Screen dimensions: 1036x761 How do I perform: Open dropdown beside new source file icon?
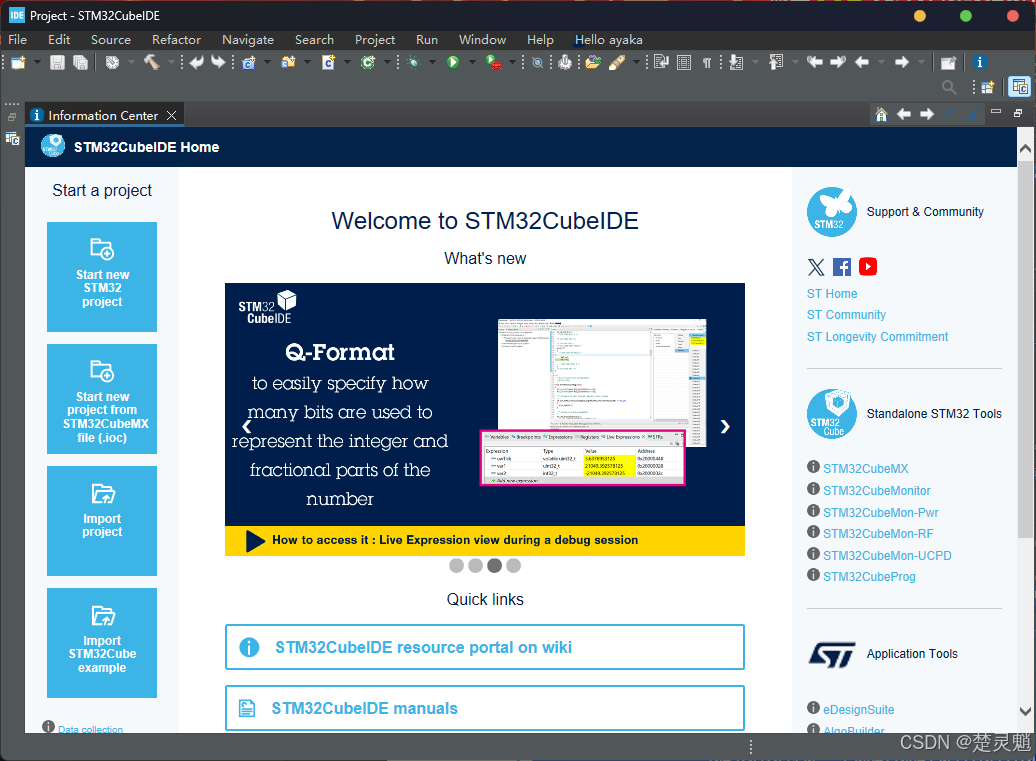(x=347, y=62)
